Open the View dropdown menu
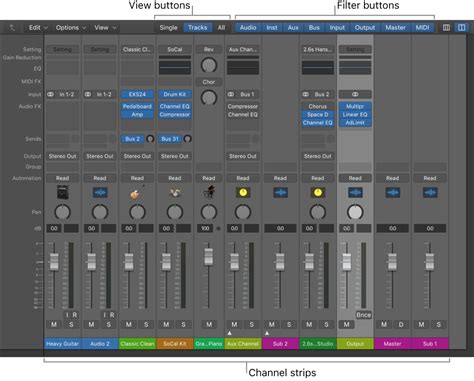This screenshot has width=474, height=381. coord(105,28)
